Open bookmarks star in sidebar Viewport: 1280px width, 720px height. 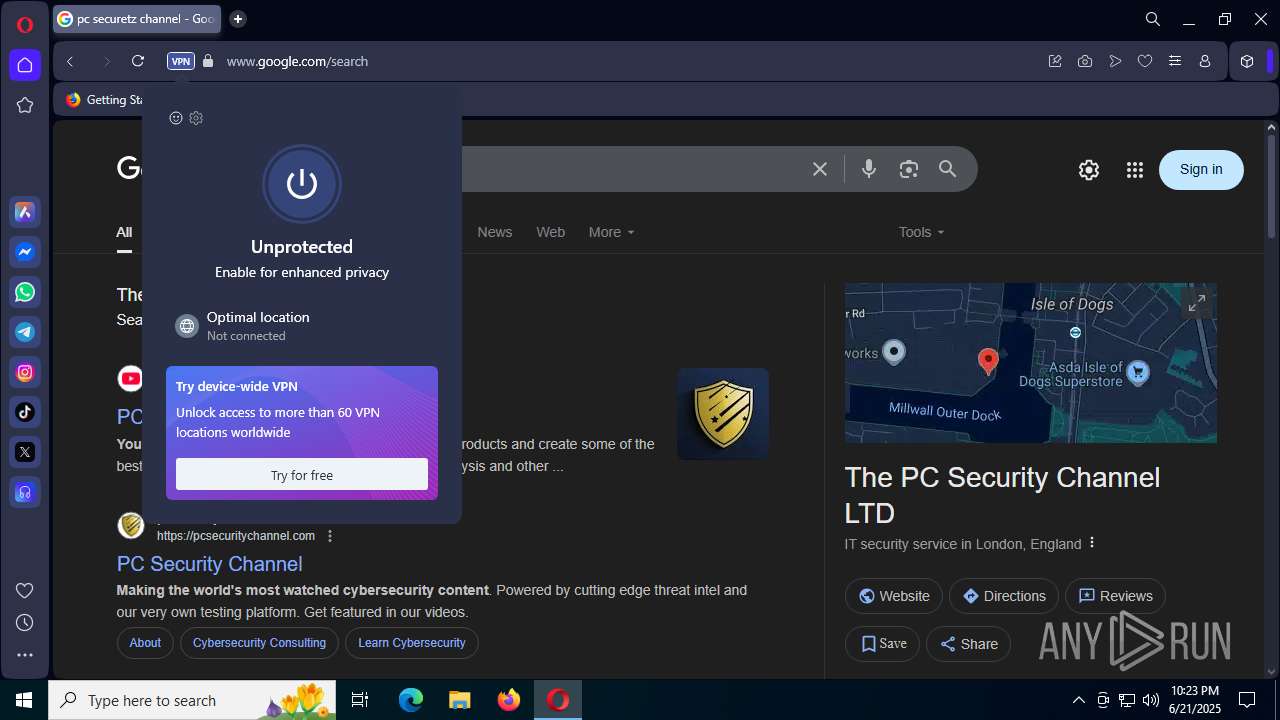point(25,105)
